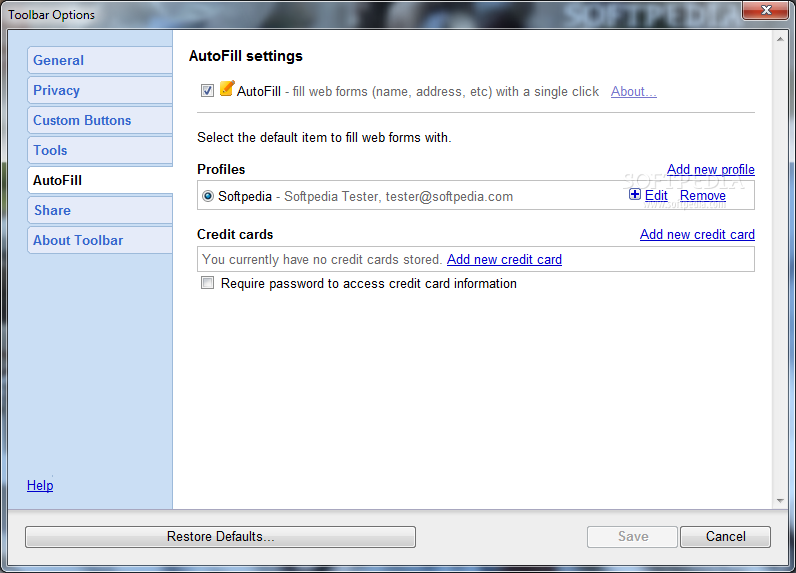Select the Softpedia profile radio button

pyautogui.click(x=208, y=196)
